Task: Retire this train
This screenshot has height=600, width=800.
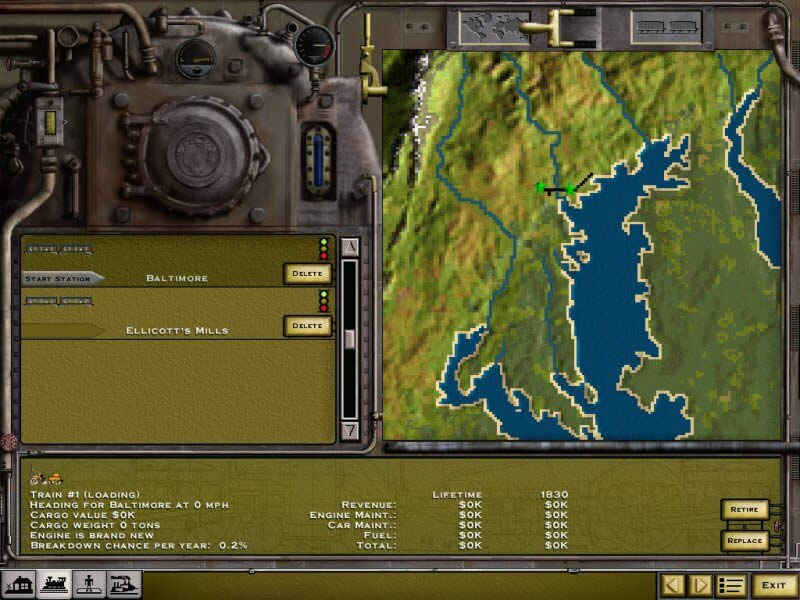Action: coord(744,510)
